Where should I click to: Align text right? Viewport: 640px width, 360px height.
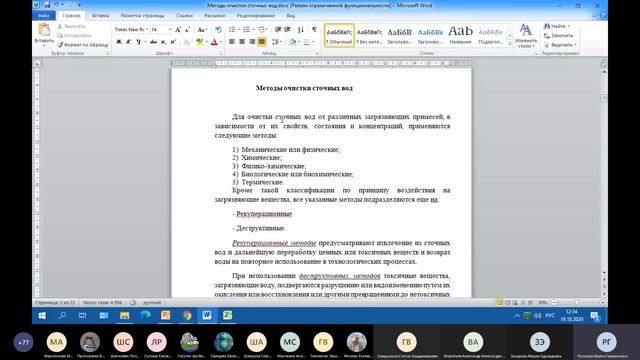[252, 42]
